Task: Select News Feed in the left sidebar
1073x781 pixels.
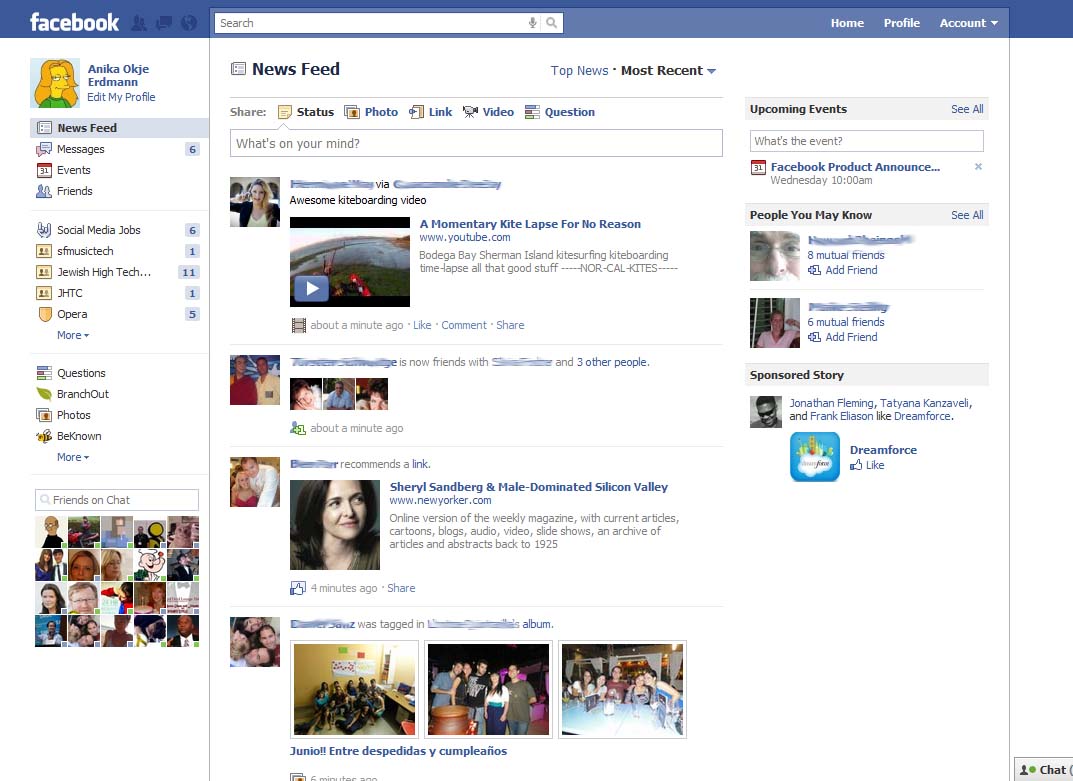Action: [x=119, y=128]
